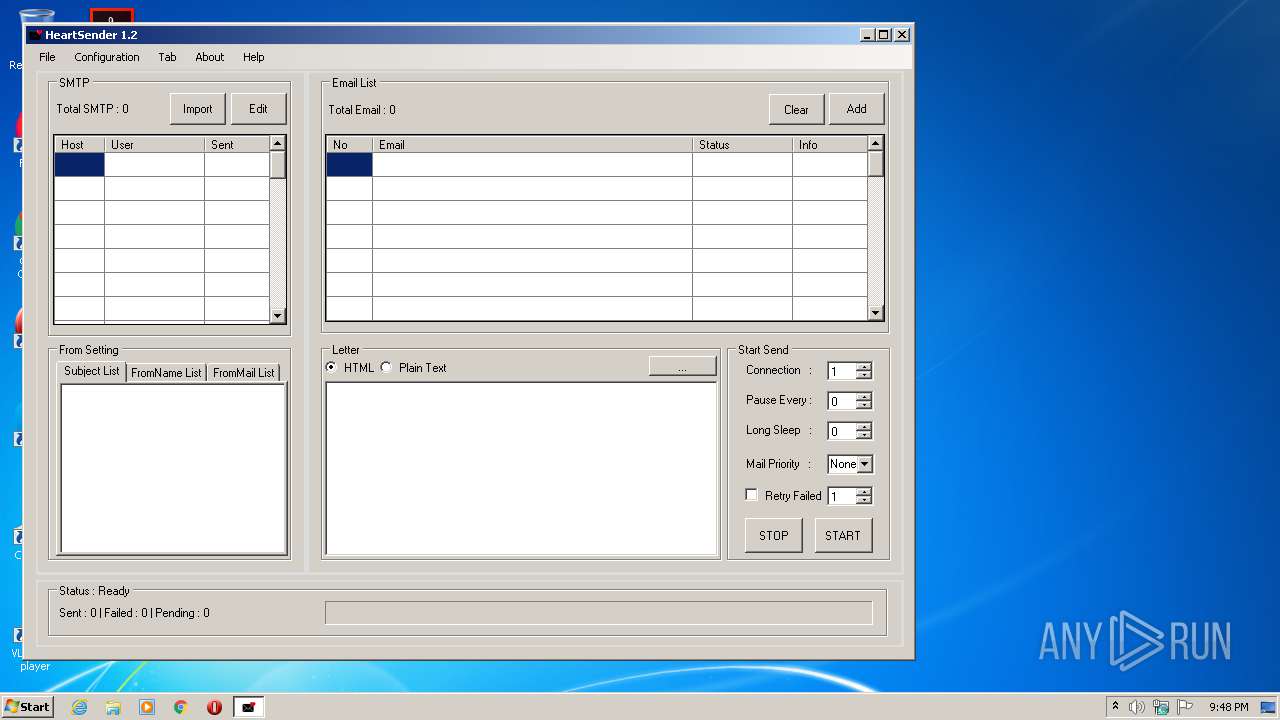1280x720 pixels.
Task: Click the taskbar clock showing 9:48 PM
Action: [x=1229, y=707]
